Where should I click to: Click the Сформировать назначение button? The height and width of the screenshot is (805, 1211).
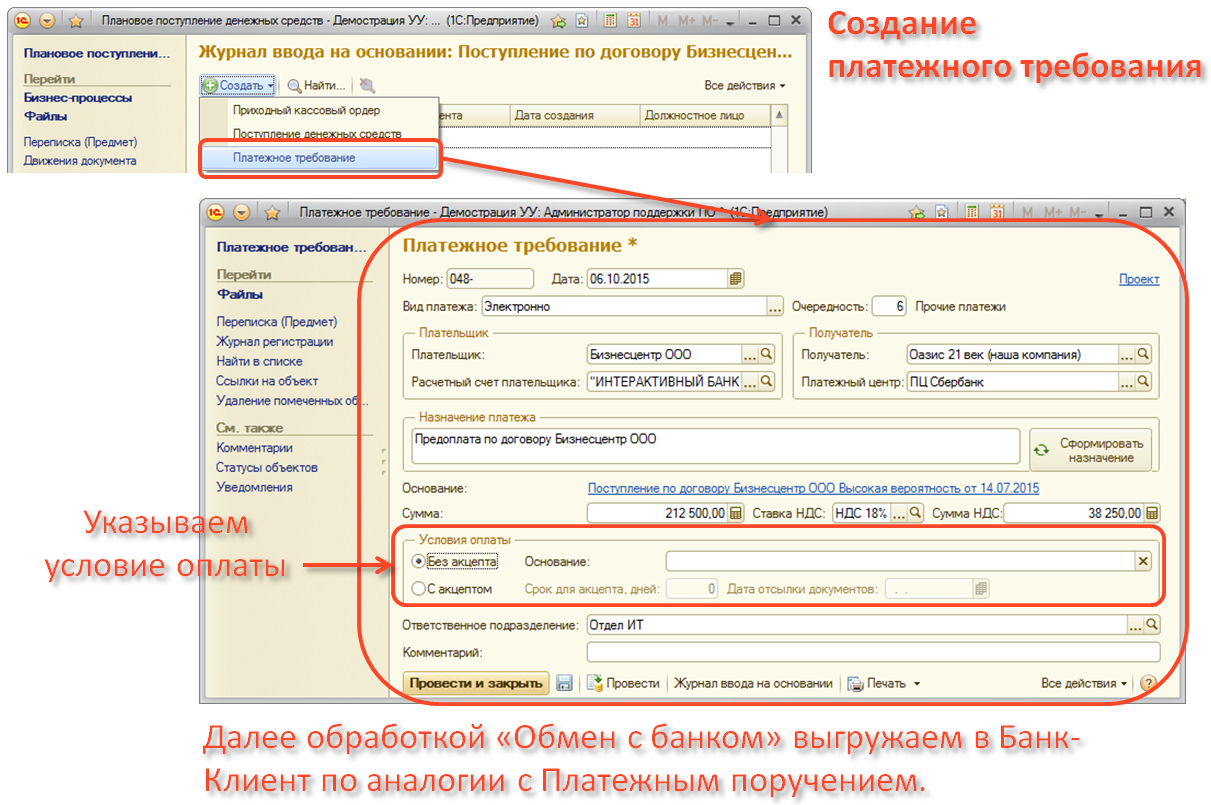click(1091, 450)
